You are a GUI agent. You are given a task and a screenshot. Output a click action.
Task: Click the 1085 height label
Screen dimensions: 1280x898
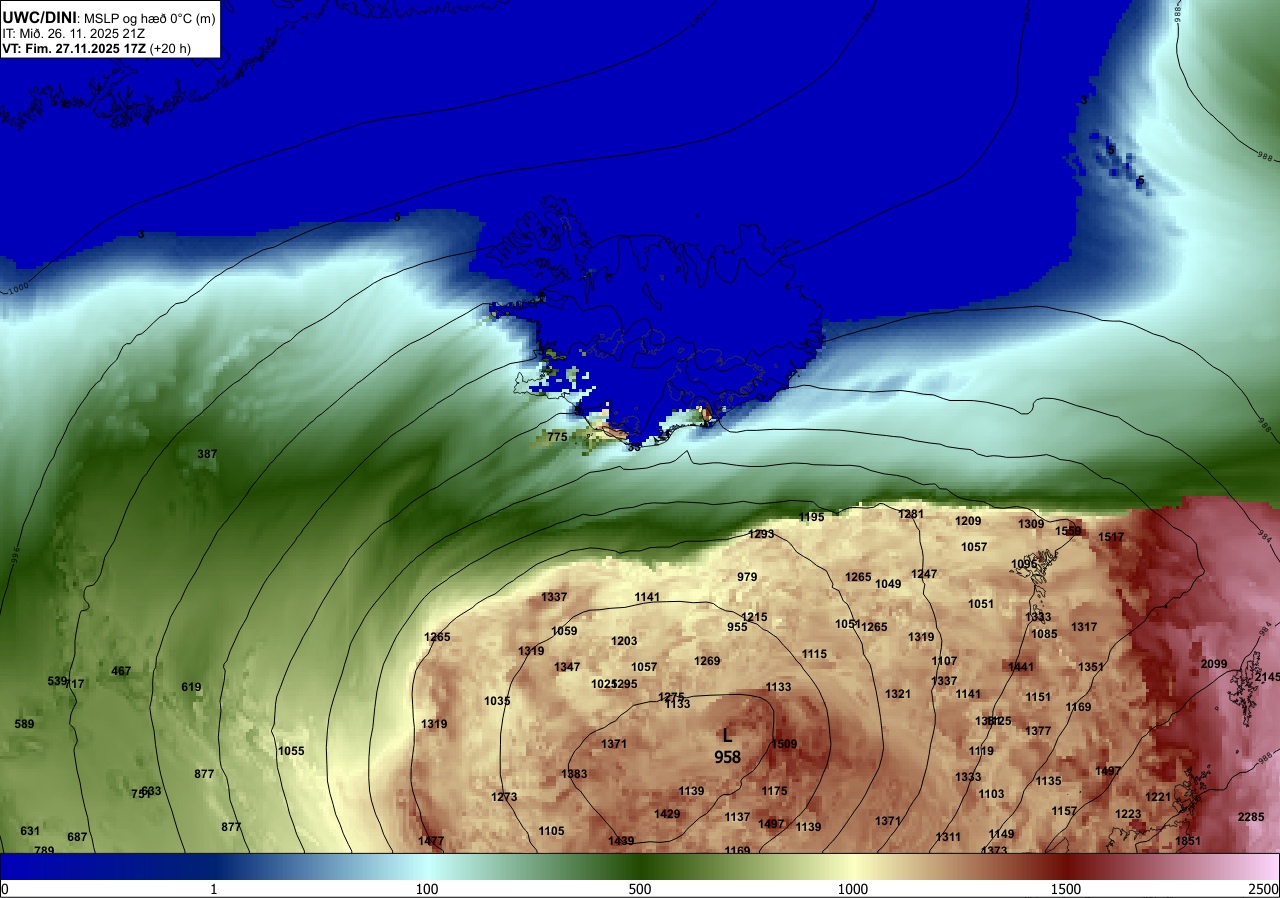click(x=1044, y=634)
